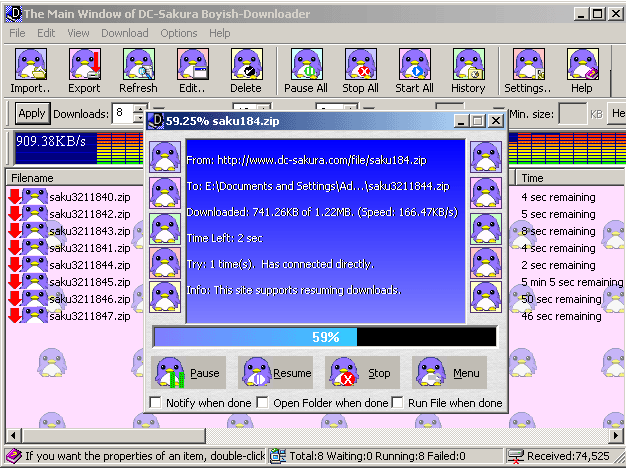Stop the saku184.zip download
The height and width of the screenshot is (469, 626).
point(363,373)
